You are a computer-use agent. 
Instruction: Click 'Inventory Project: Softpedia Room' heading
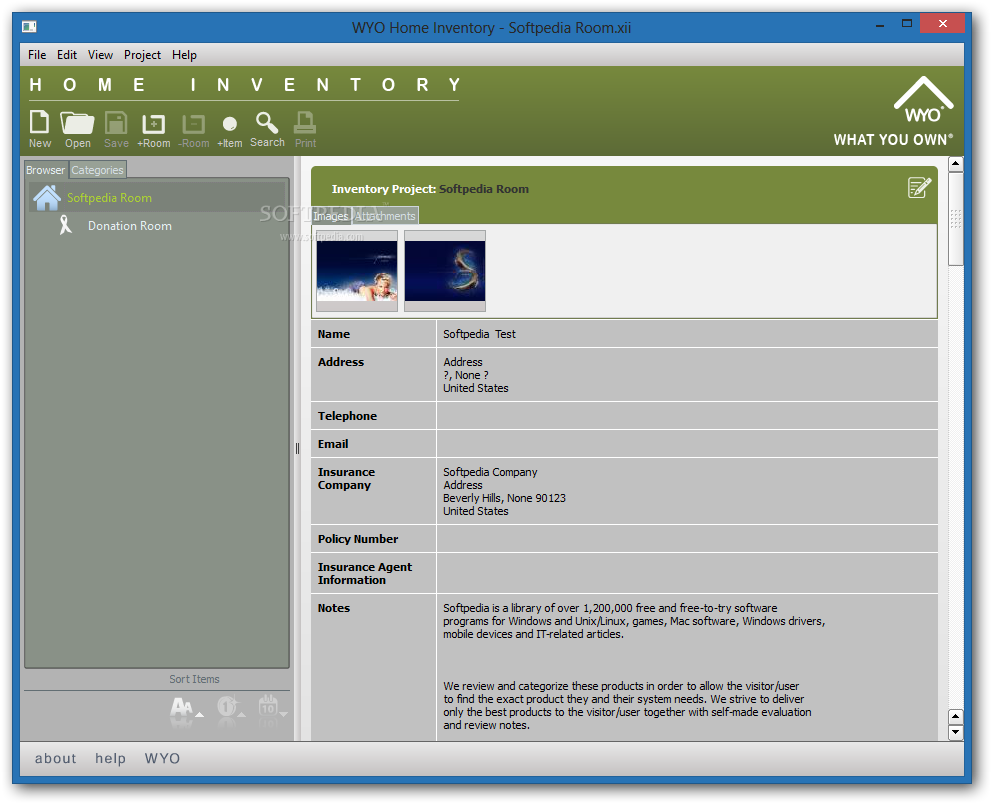pyautogui.click(x=430, y=189)
